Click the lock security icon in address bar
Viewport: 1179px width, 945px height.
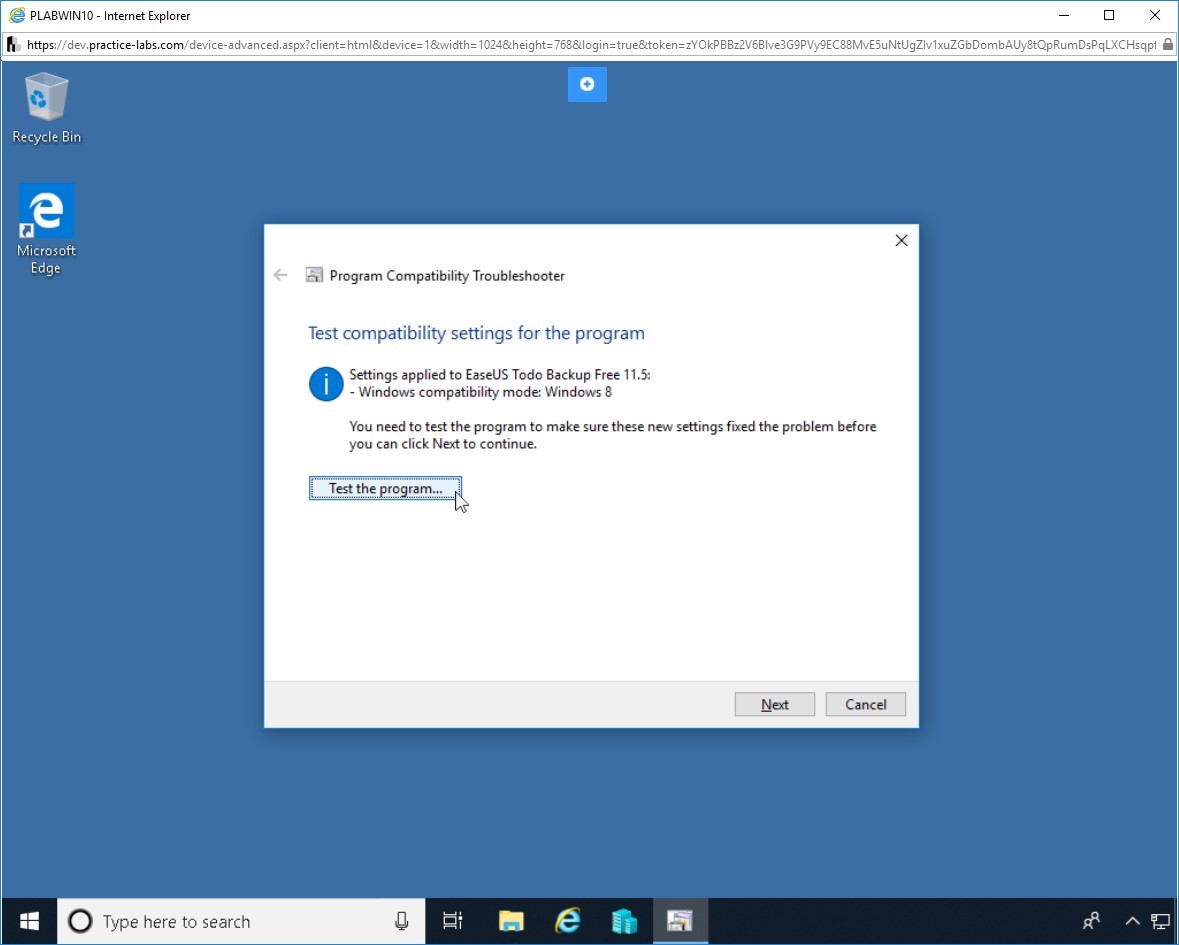(1168, 45)
